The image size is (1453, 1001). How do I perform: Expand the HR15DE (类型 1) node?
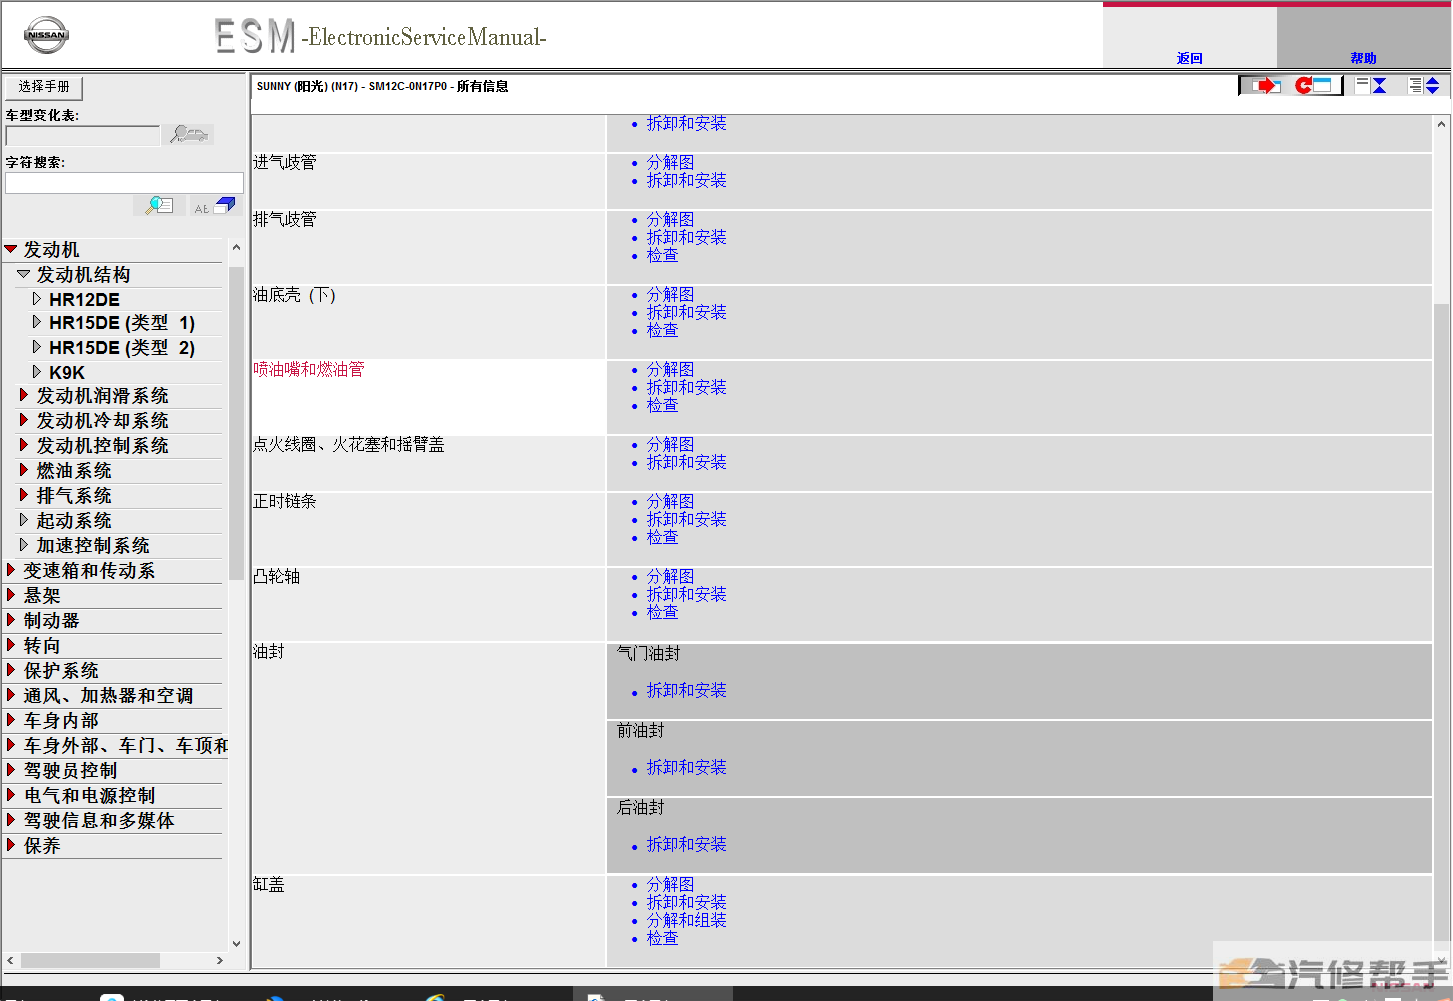tap(37, 322)
